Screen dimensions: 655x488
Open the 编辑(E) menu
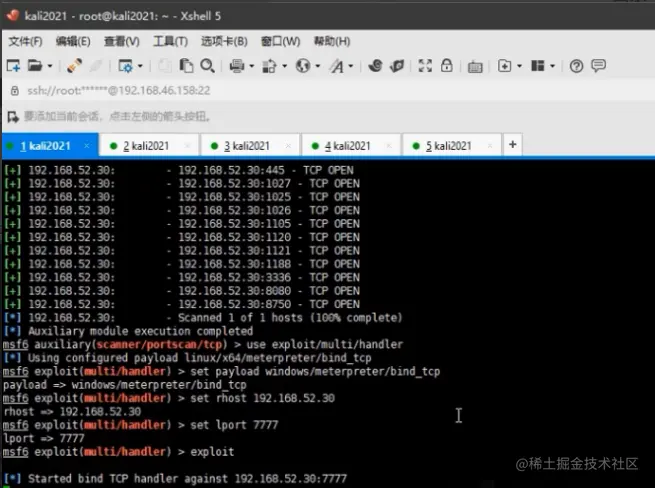(x=73, y=41)
